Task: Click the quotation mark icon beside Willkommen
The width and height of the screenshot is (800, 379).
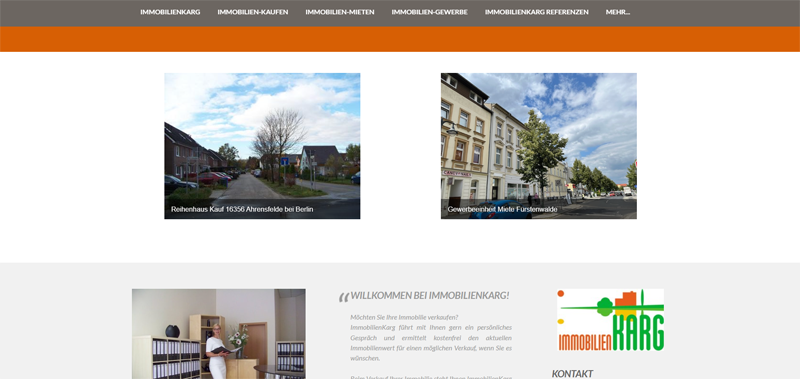Action: click(x=343, y=297)
